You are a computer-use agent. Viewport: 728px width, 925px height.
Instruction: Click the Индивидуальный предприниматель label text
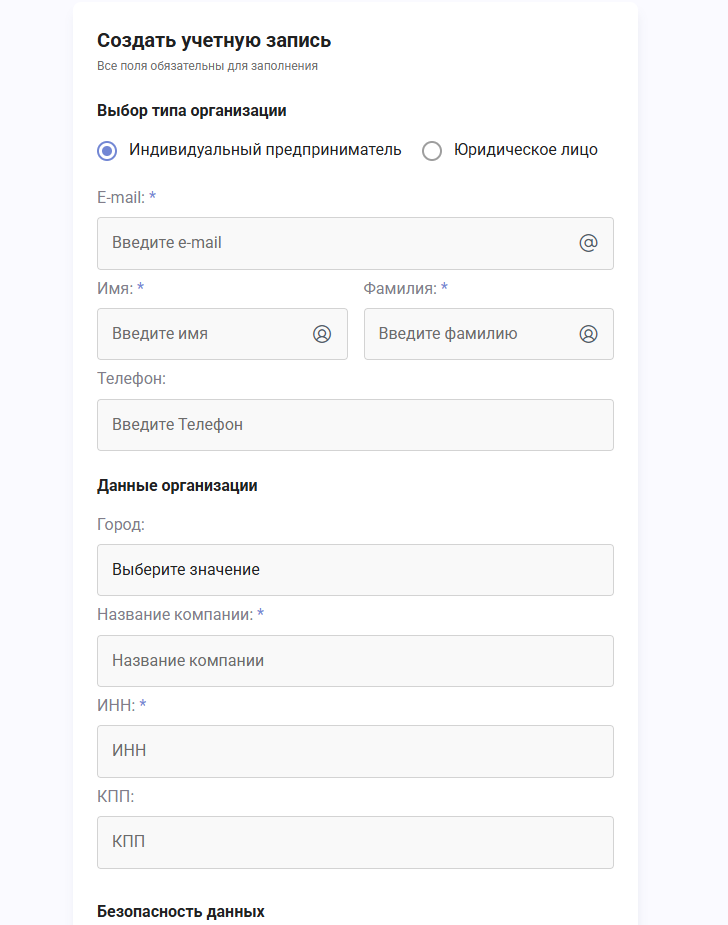[265, 150]
